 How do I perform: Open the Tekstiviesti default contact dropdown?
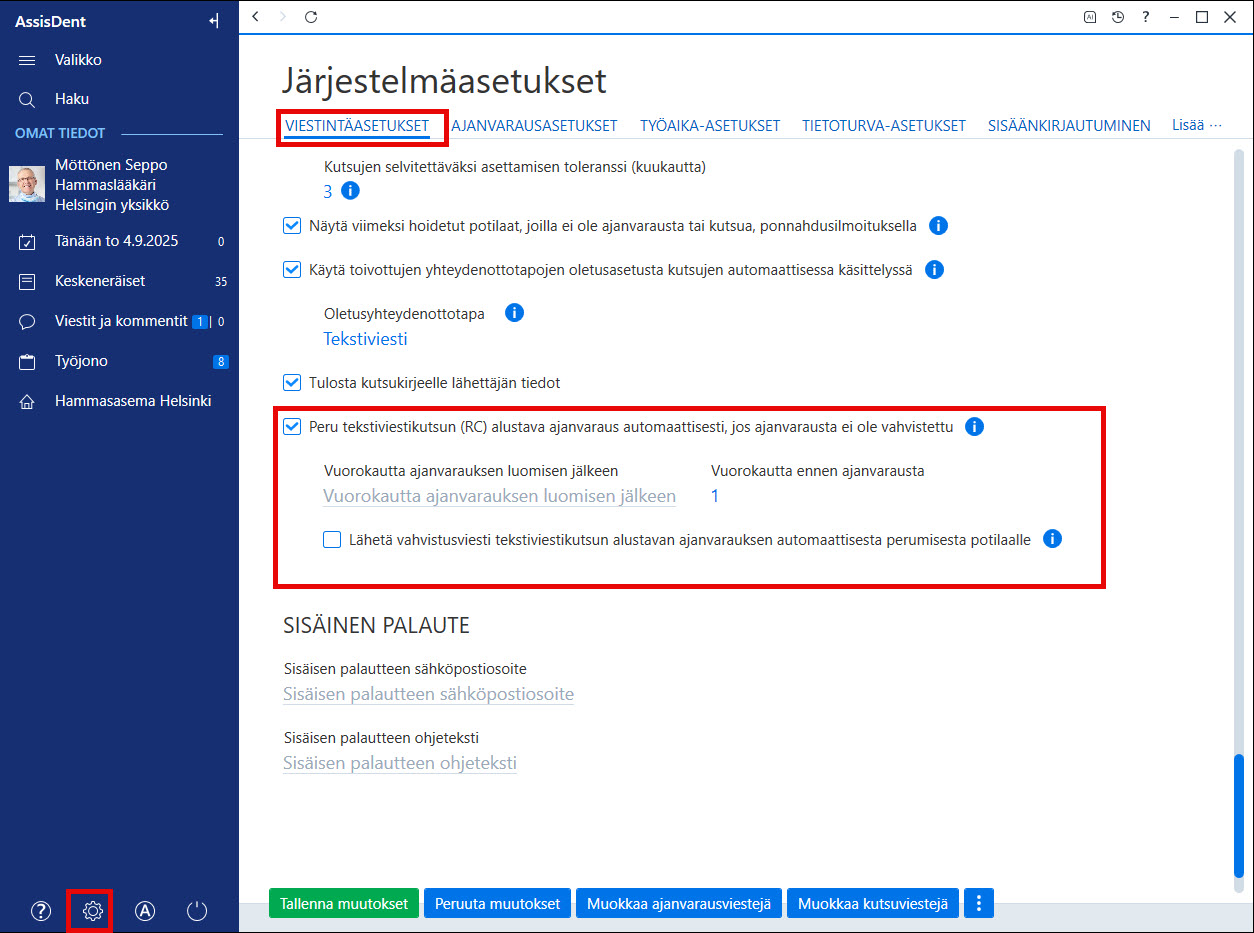coord(365,339)
